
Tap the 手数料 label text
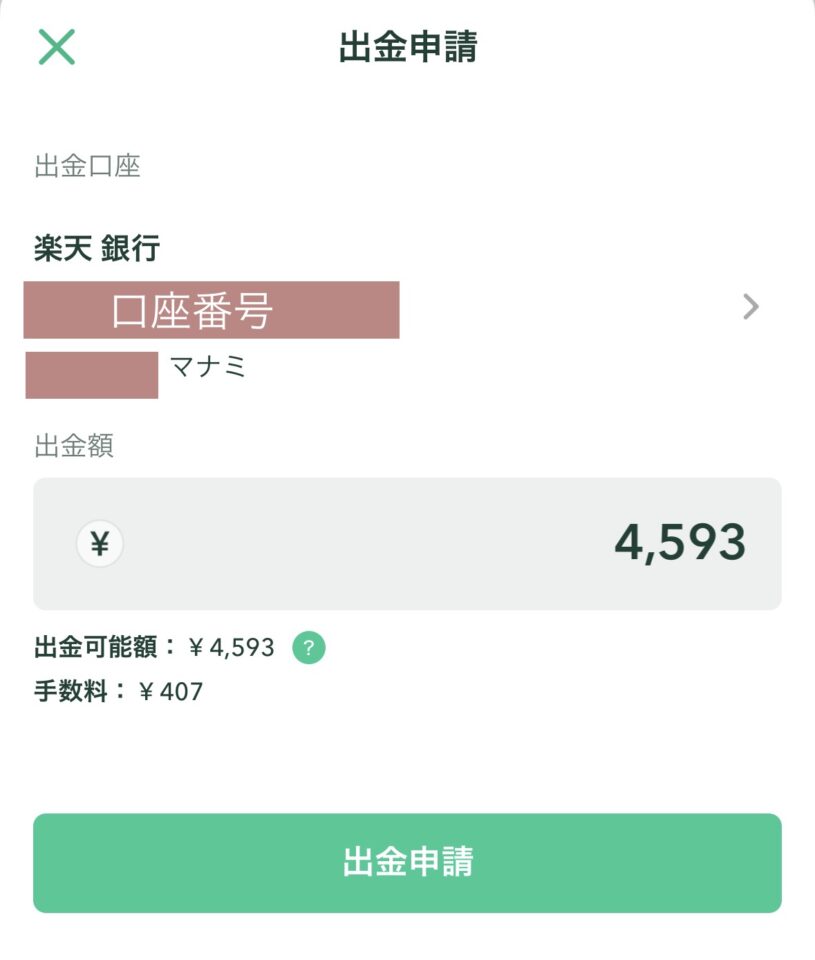[x=71, y=691]
